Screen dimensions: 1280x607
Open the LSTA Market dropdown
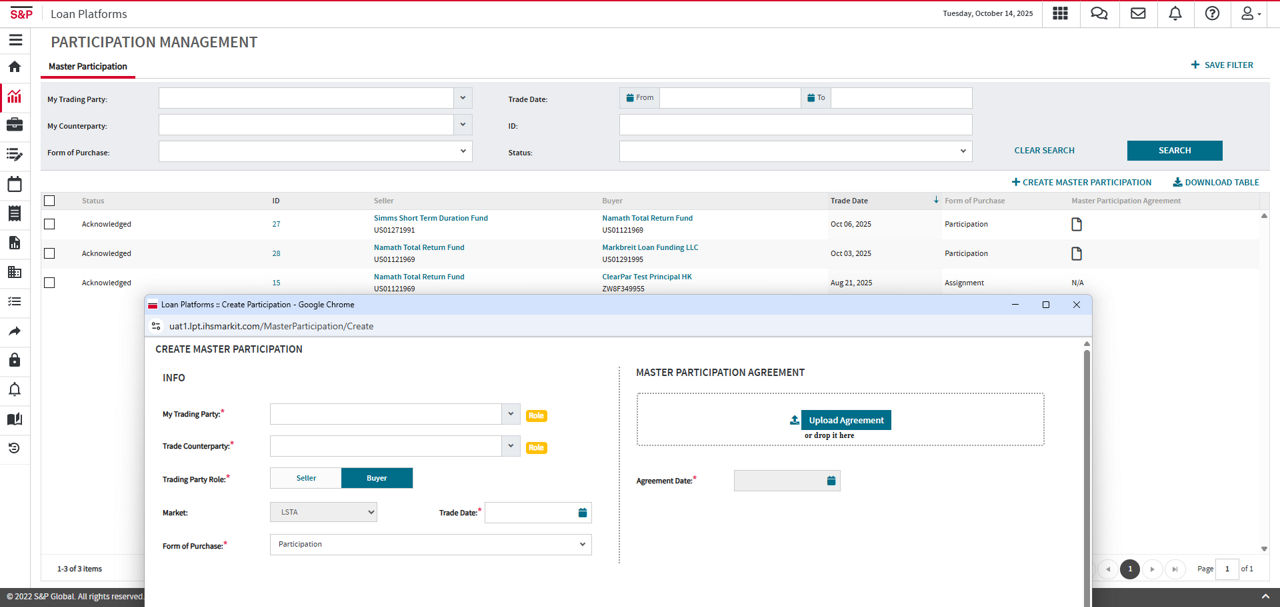(323, 512)
